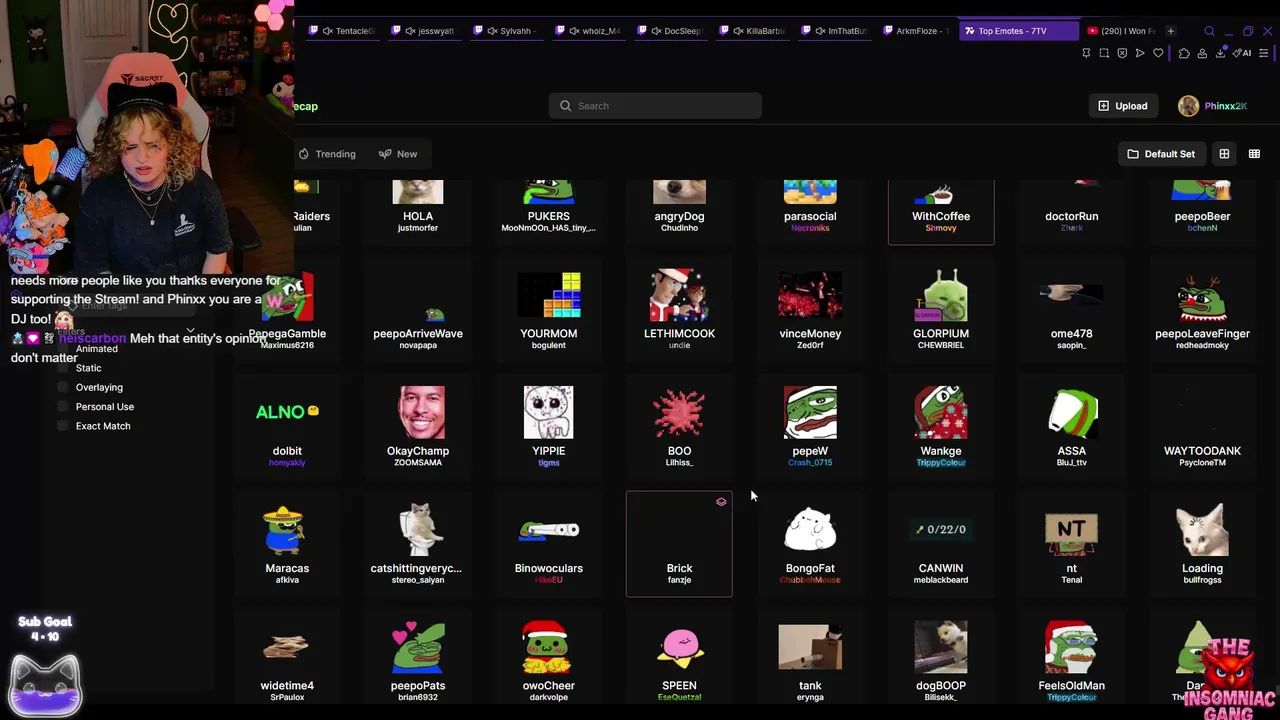Image resolution: width=1280 pixels, height=720 pixels.
Task: Open the OkayChamp emote
Action: [x=418, y=426]
